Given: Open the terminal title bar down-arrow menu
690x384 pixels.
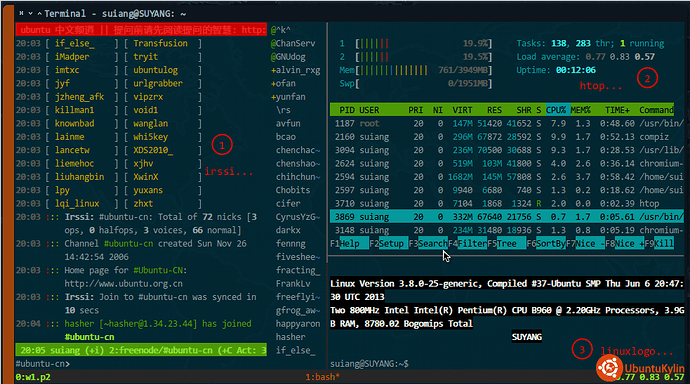Looking at the screenshot, I should 30,13.
